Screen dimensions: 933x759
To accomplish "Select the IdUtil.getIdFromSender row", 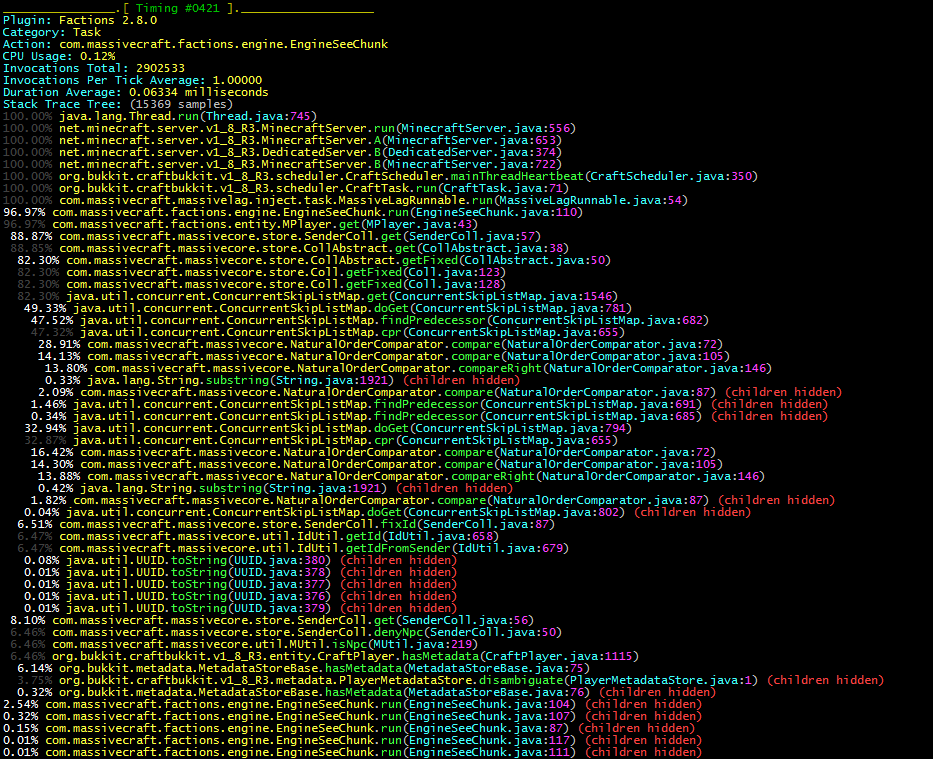I will (x=293, y=548).
